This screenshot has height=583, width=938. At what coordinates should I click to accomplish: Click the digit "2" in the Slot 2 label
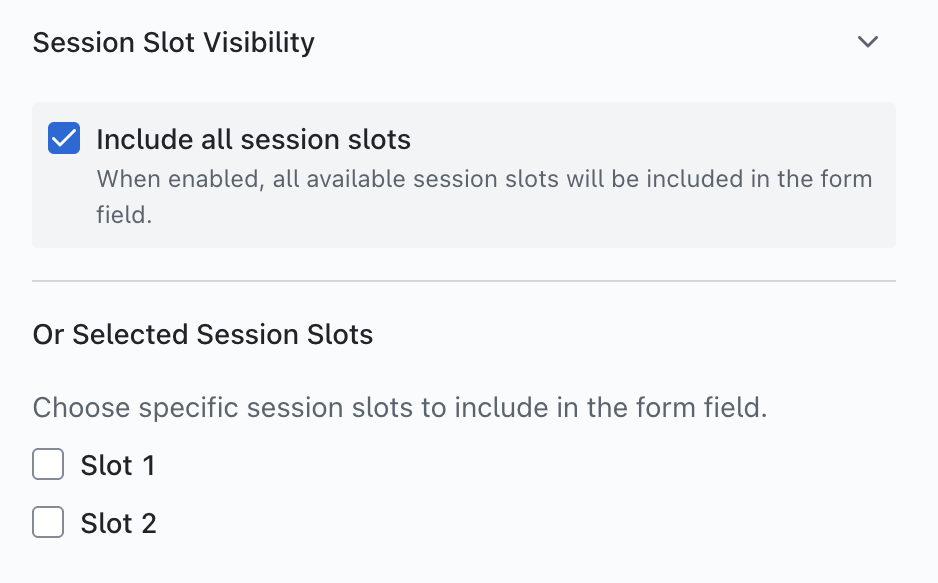point(148,524)
